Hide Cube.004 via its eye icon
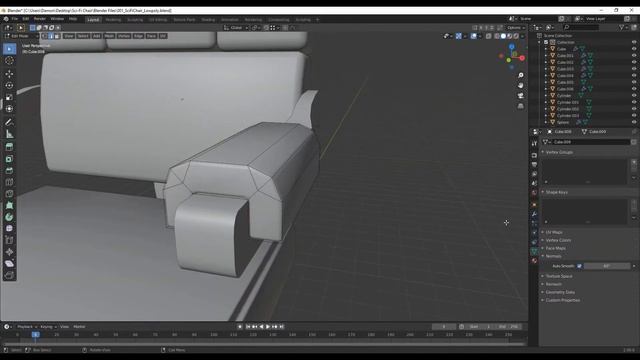This screenshot has height=360, width=640. [634, 76]
